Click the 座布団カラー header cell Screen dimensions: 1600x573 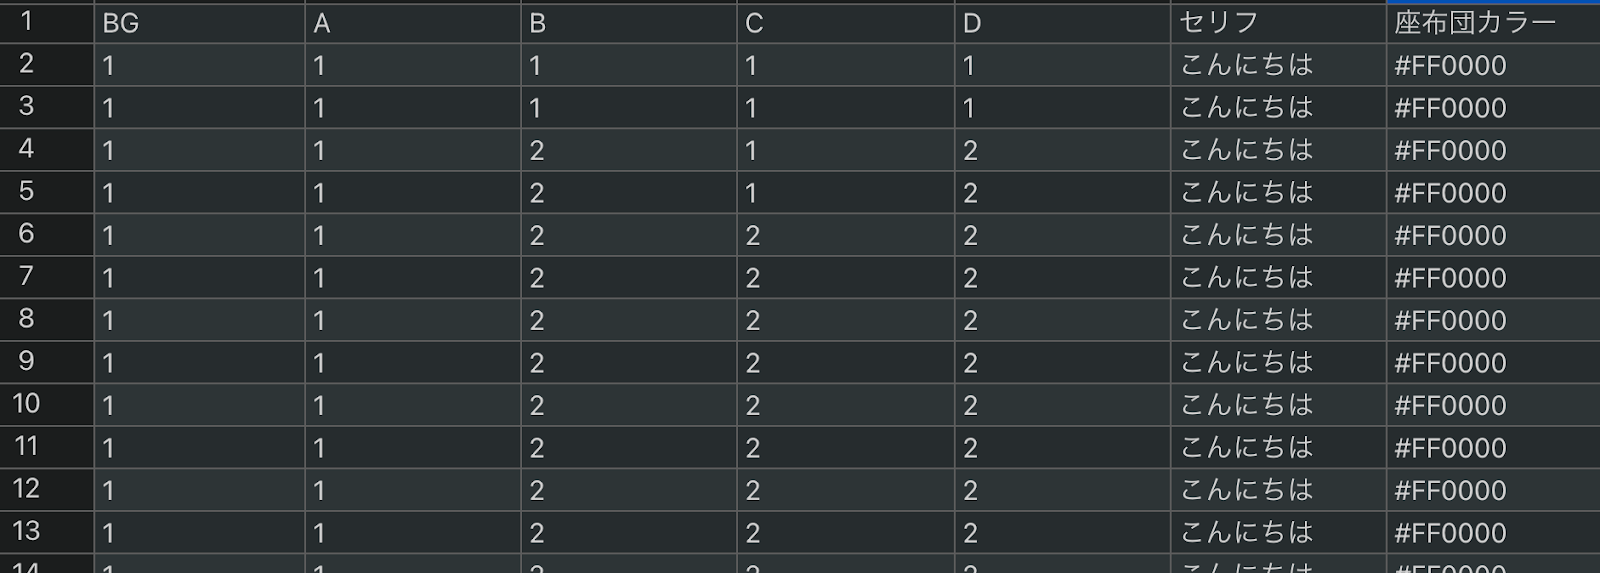click(1492, 23)
